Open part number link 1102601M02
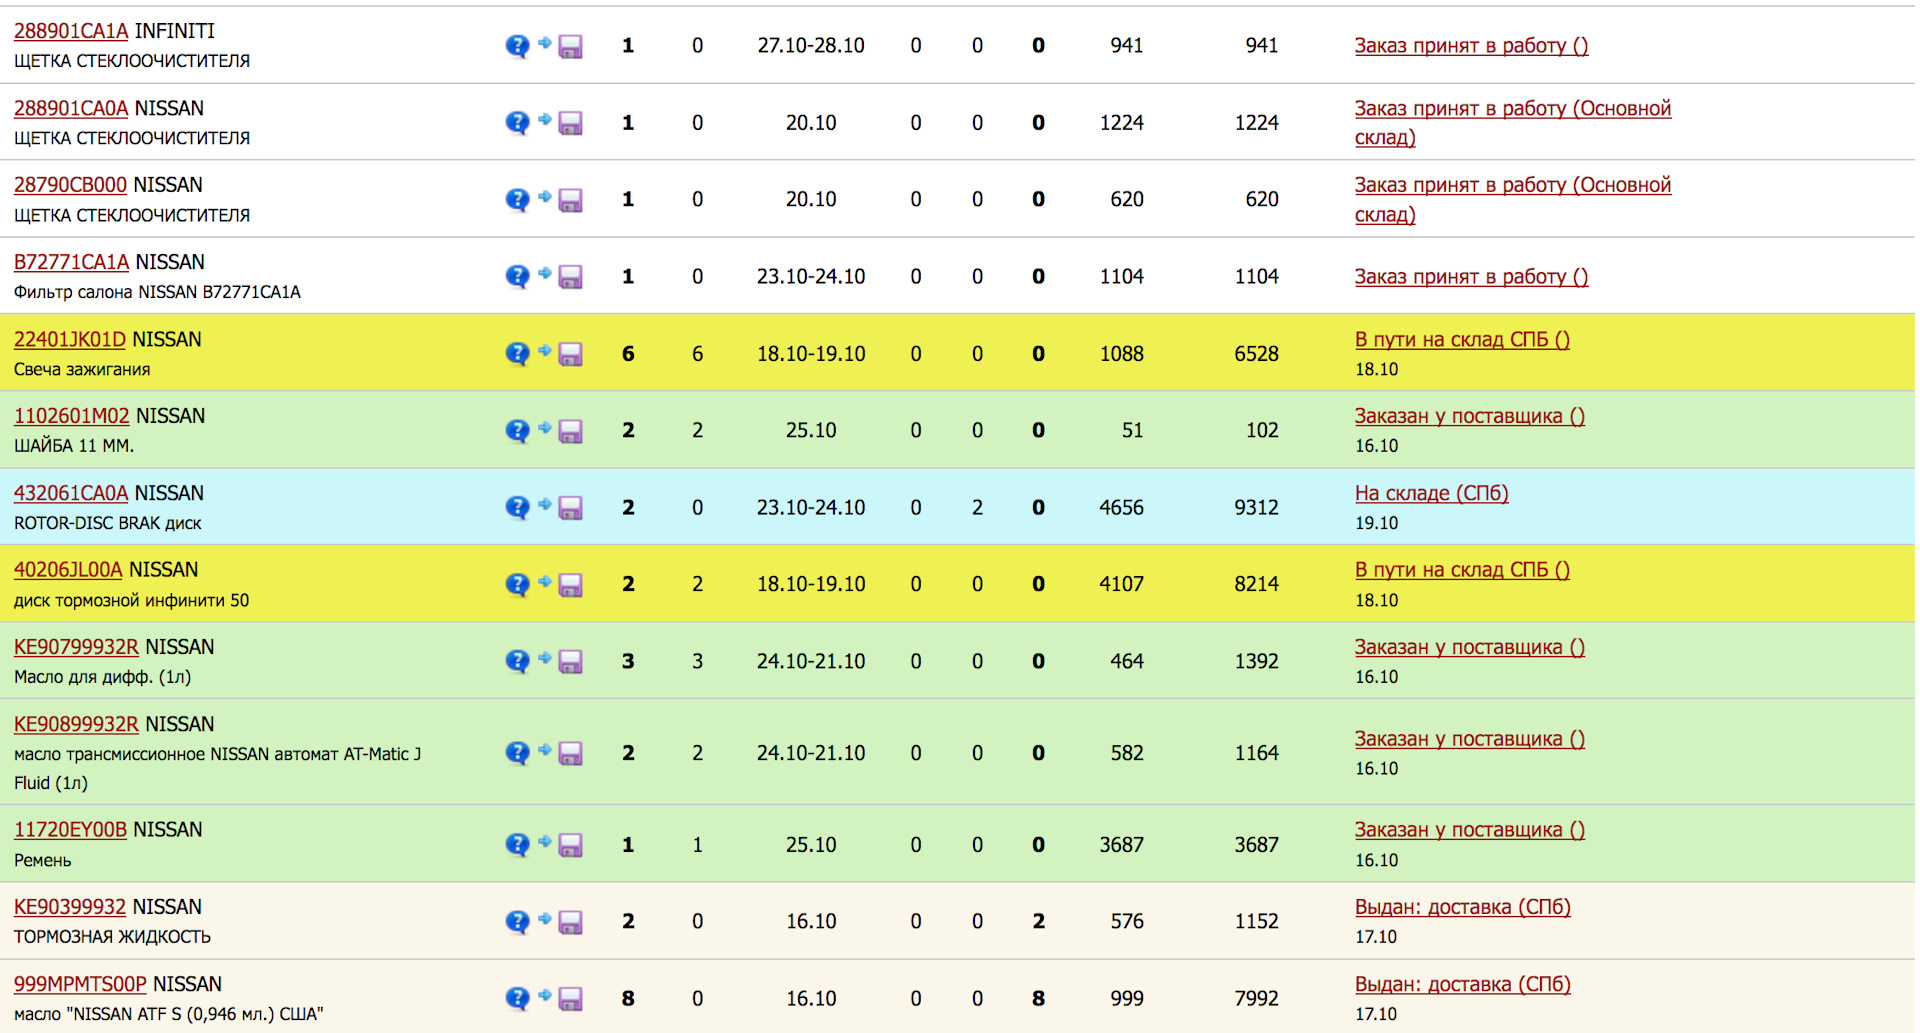 (71, 416)
